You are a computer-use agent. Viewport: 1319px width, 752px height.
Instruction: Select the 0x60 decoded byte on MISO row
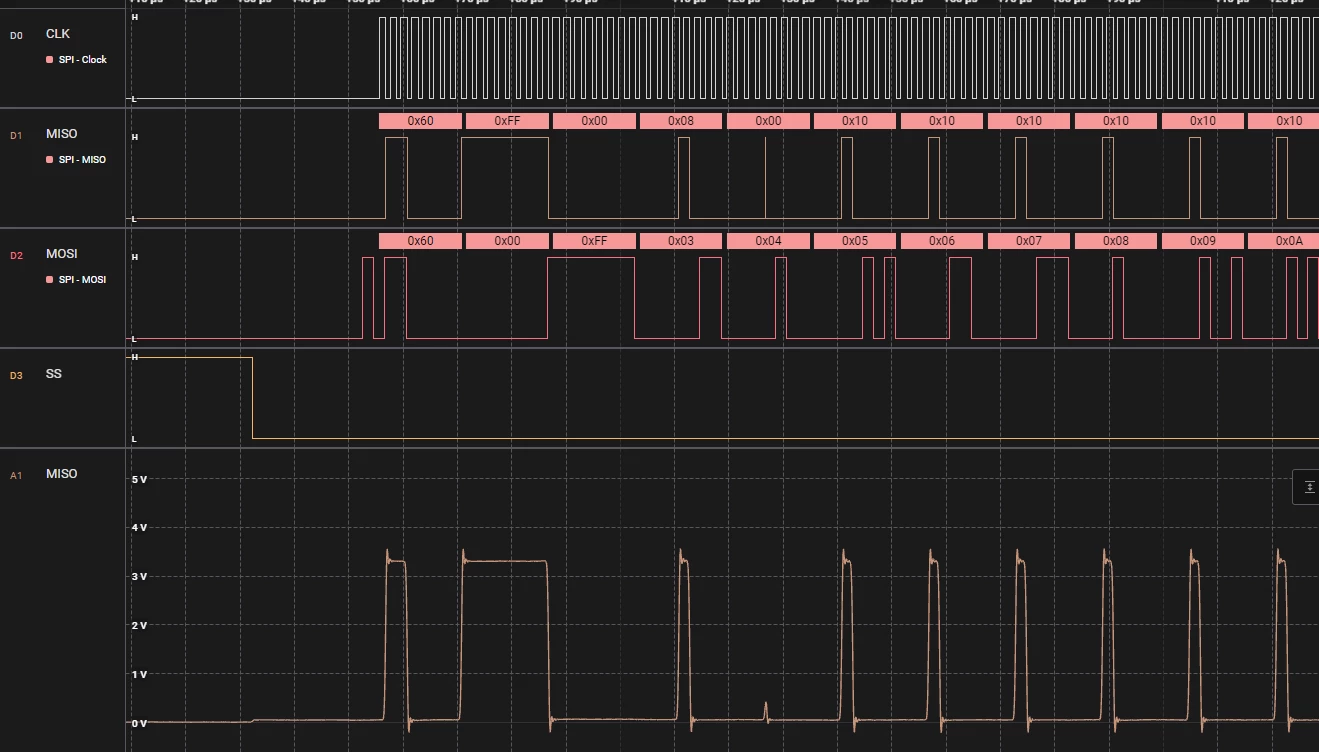[421, 121]
